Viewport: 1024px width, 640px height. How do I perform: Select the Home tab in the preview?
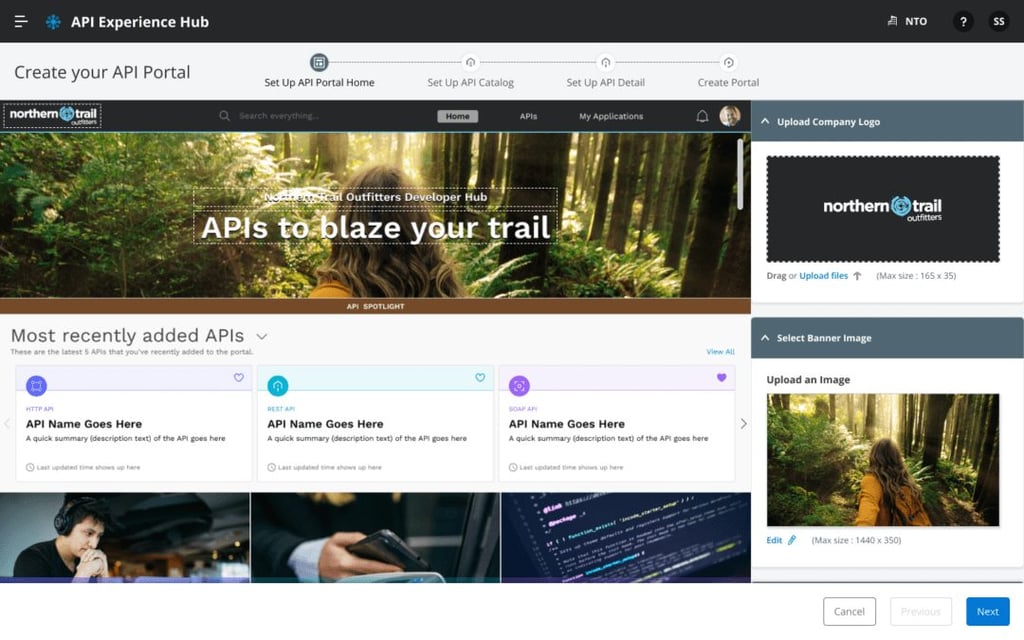(457, 116)
